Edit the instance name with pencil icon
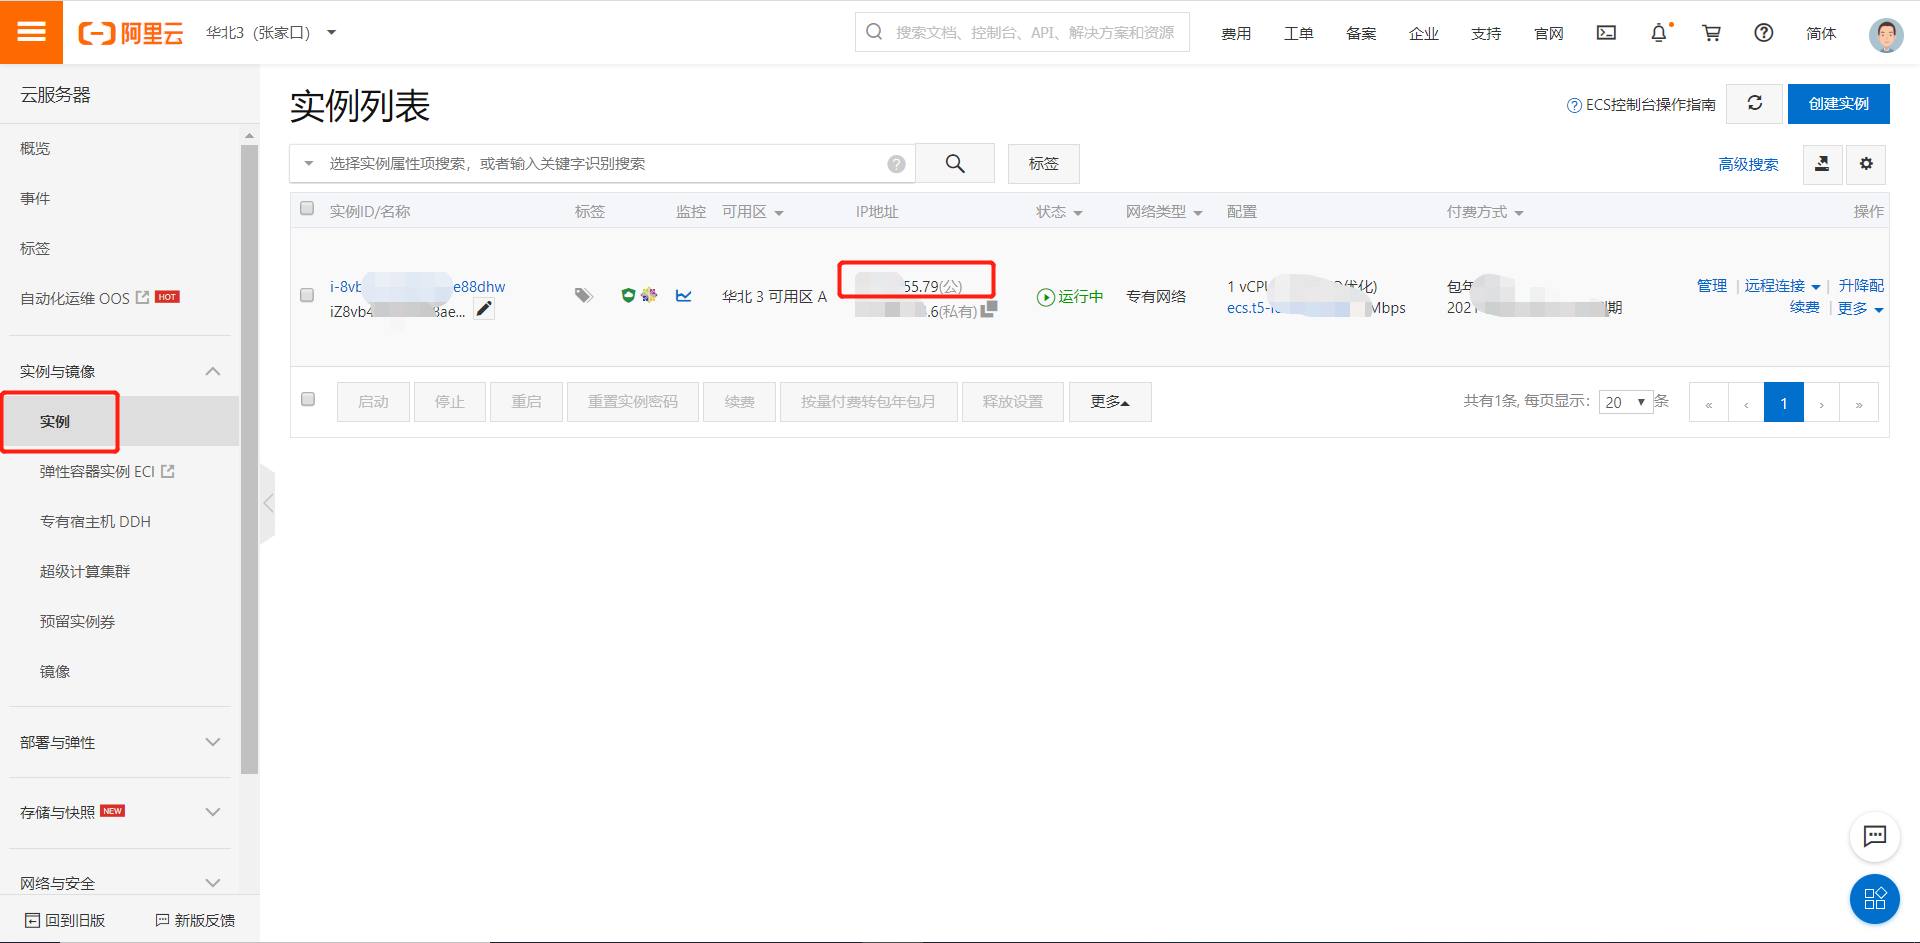This screenshot has width=1920, height=943. [484, 309]
